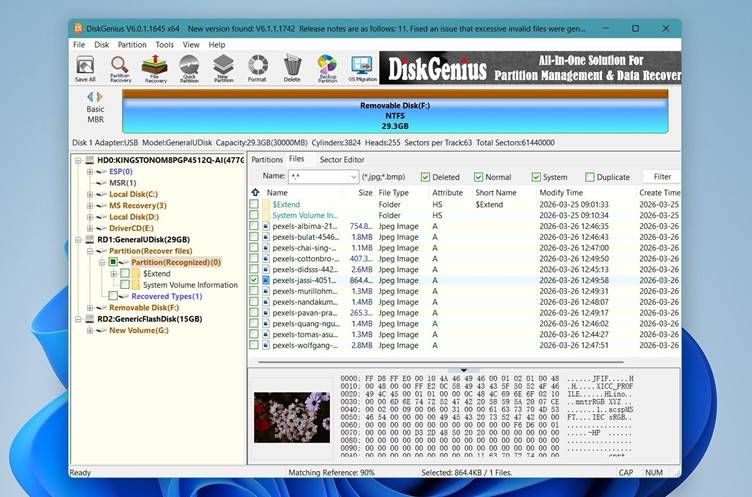This screenshot has height=497, width=752.
Task: Expand the New Volume(G:) tree node
Action: click(x=90, y=330)
